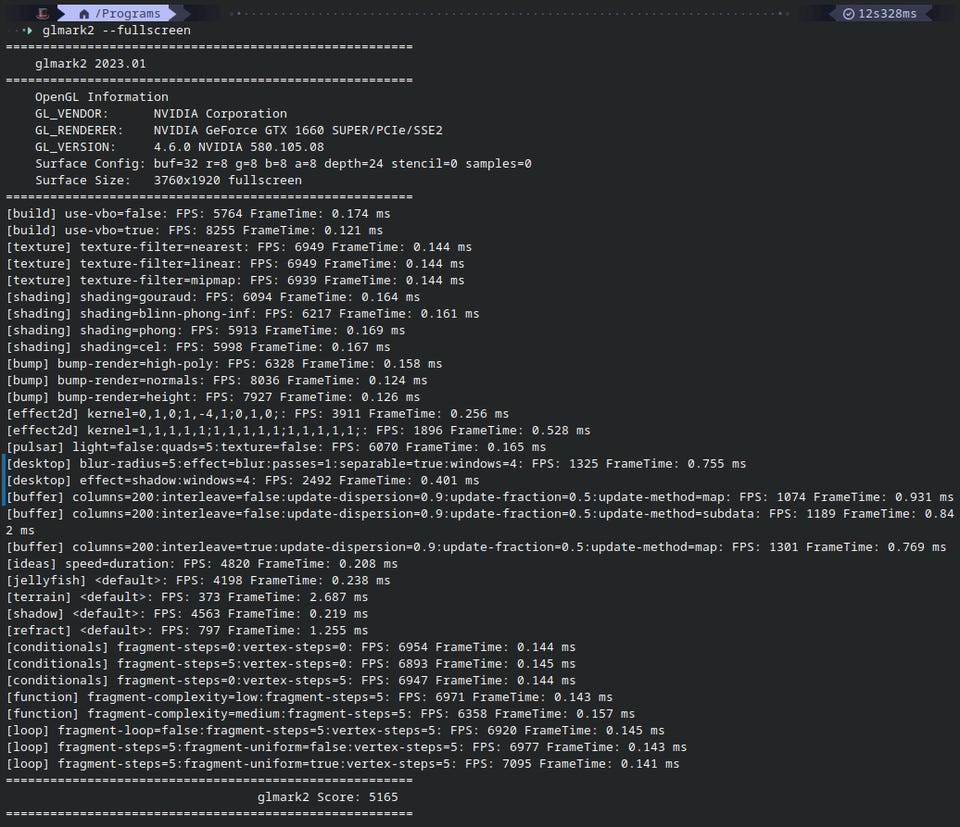960x827 pixels.
Task: Click the shading=gouraud result line
Action: pos(213,297)
